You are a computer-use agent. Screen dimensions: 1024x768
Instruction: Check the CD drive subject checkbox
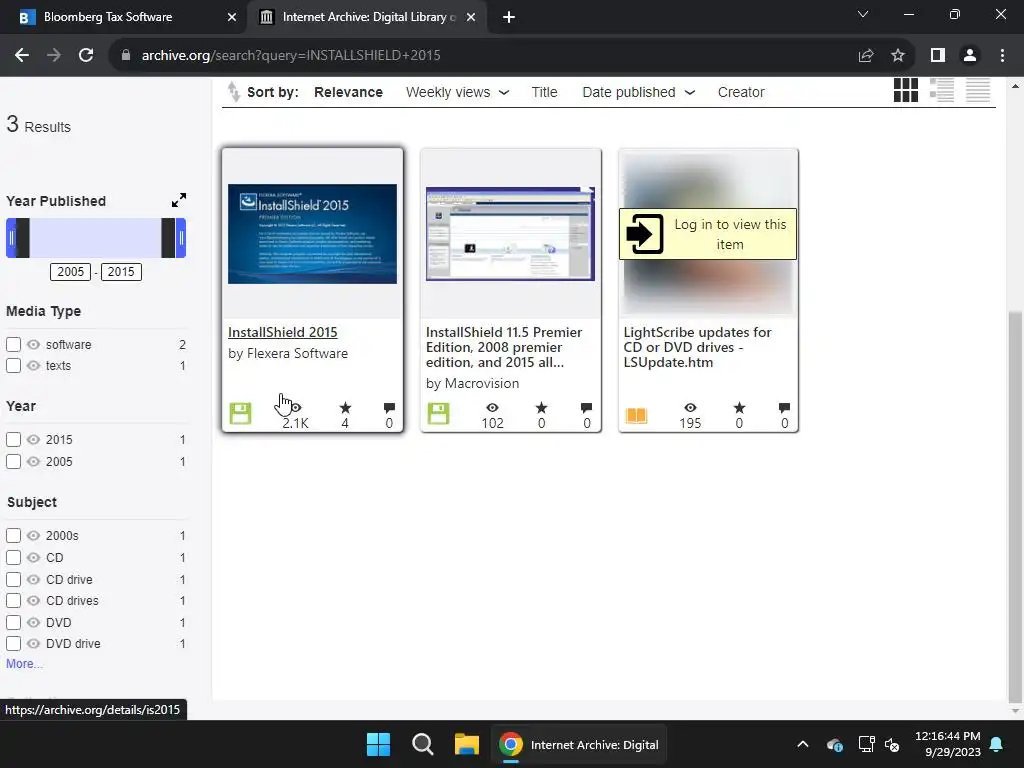[13, 579]
